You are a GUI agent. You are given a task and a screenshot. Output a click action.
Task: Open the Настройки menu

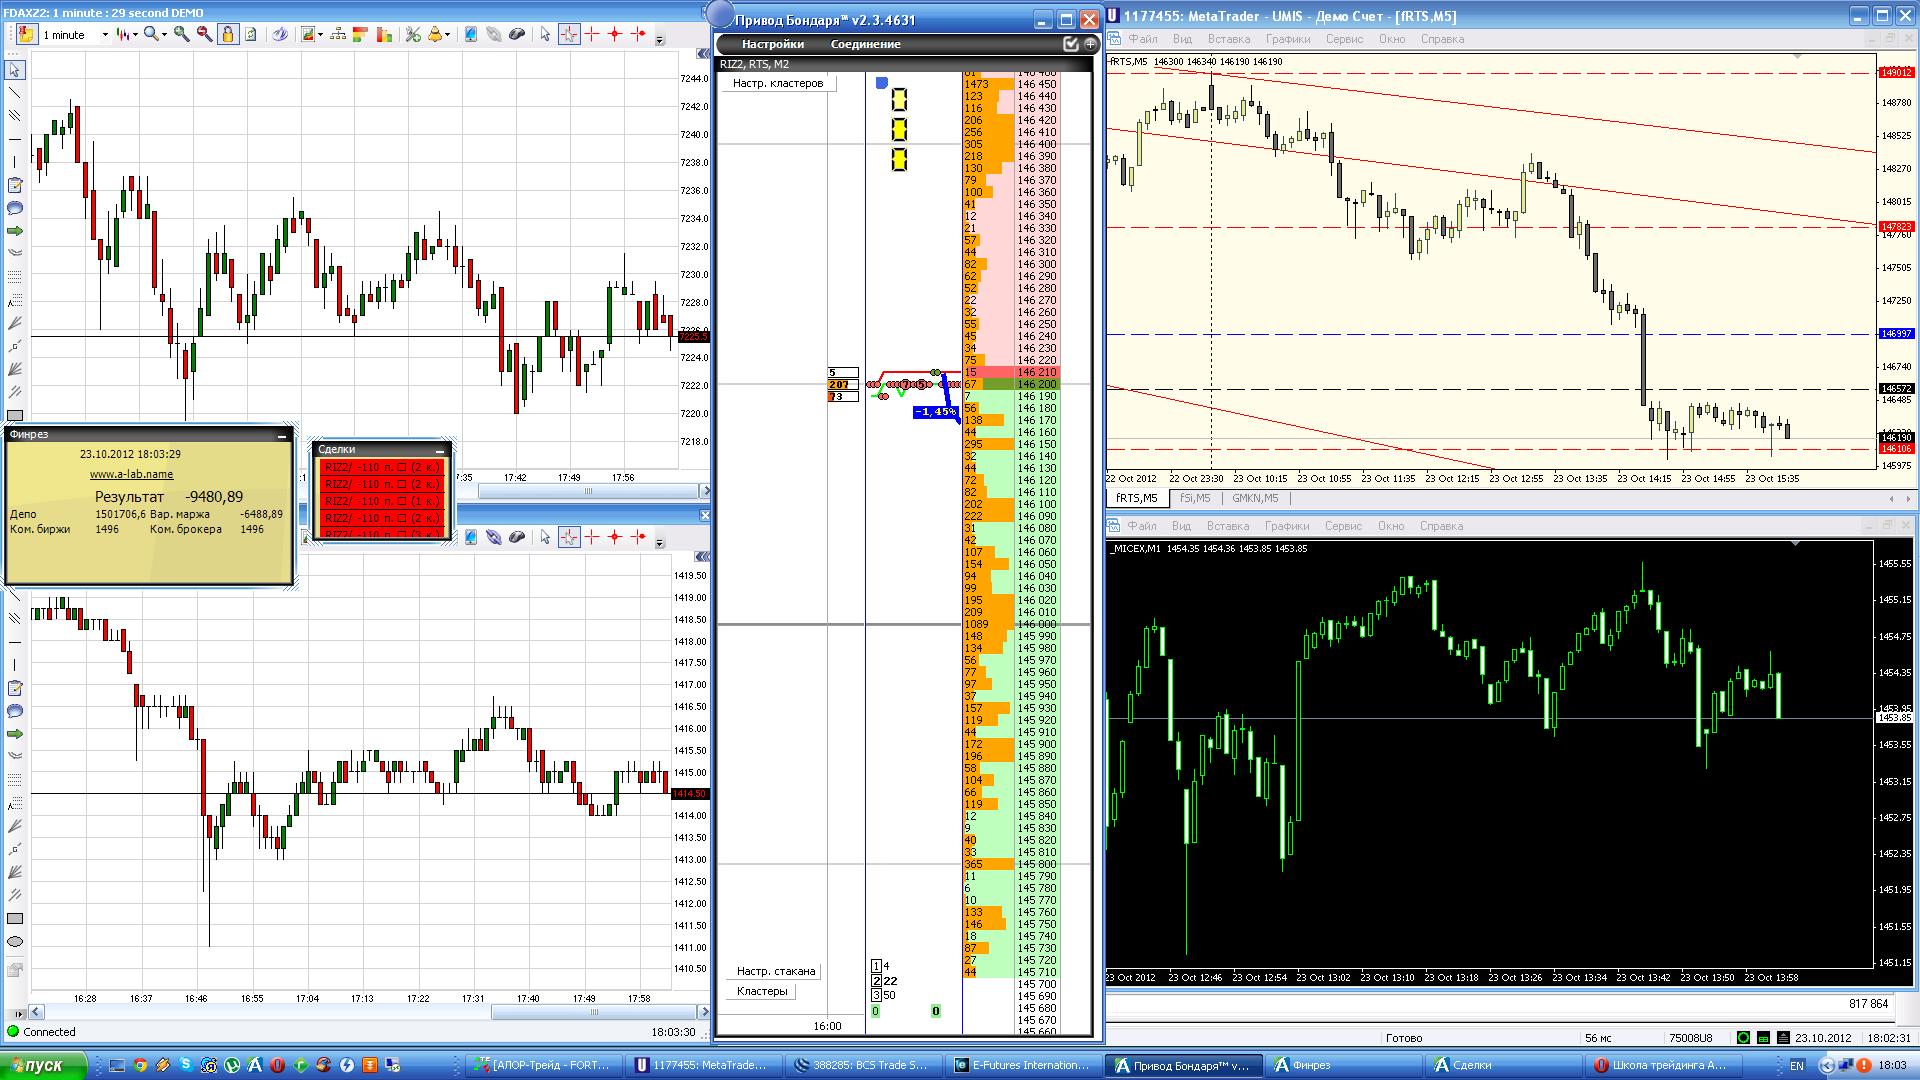772,44
